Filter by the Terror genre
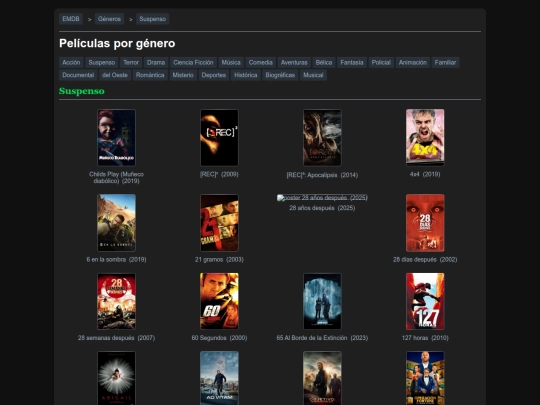This screenshot has width=540, height=405. click(131, 62)
